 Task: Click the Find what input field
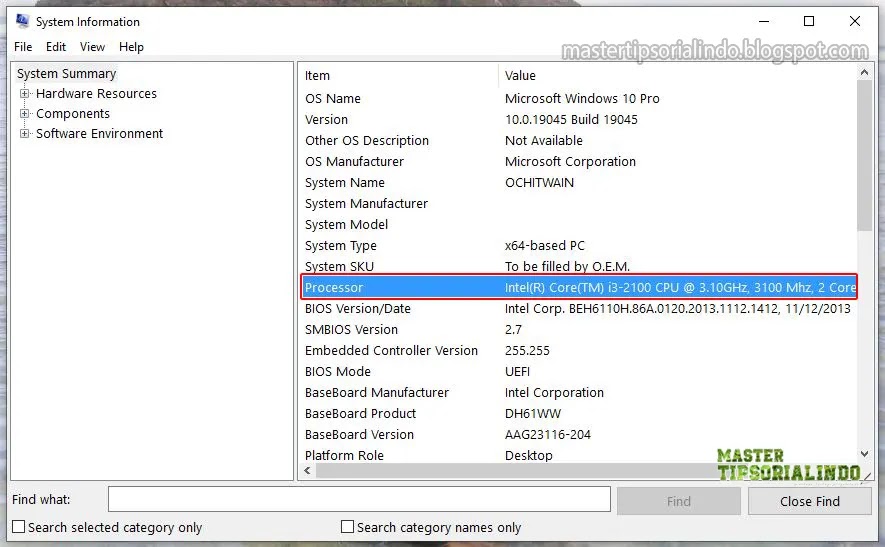[359, 499]
